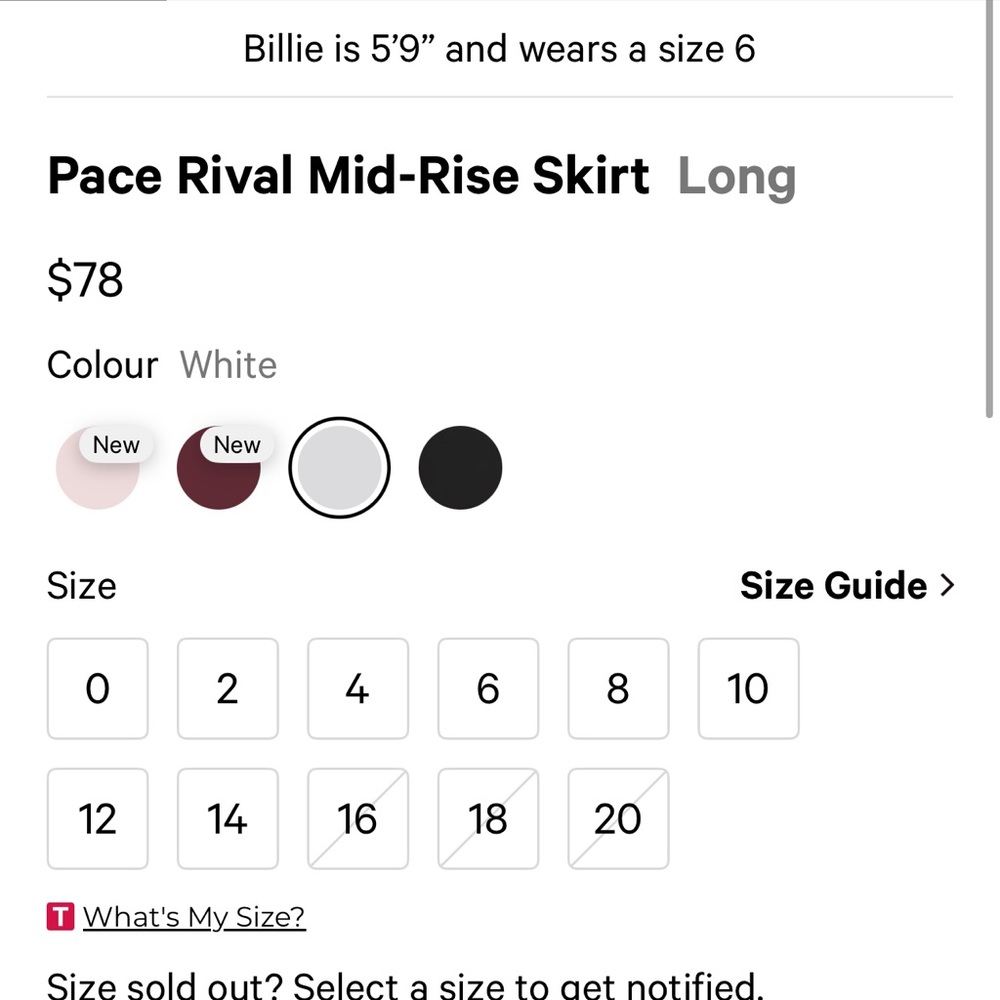The height and width of the screenshot is (1000, 1000).
Task: Select size 0
Action: [x=97, y=689]
